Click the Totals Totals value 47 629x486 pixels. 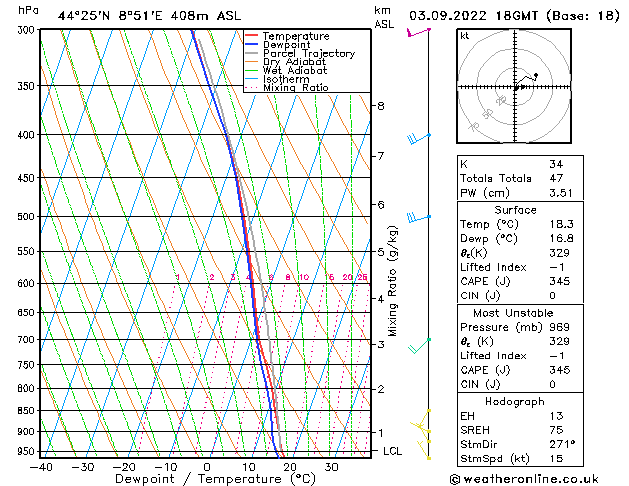click(556, 178)
